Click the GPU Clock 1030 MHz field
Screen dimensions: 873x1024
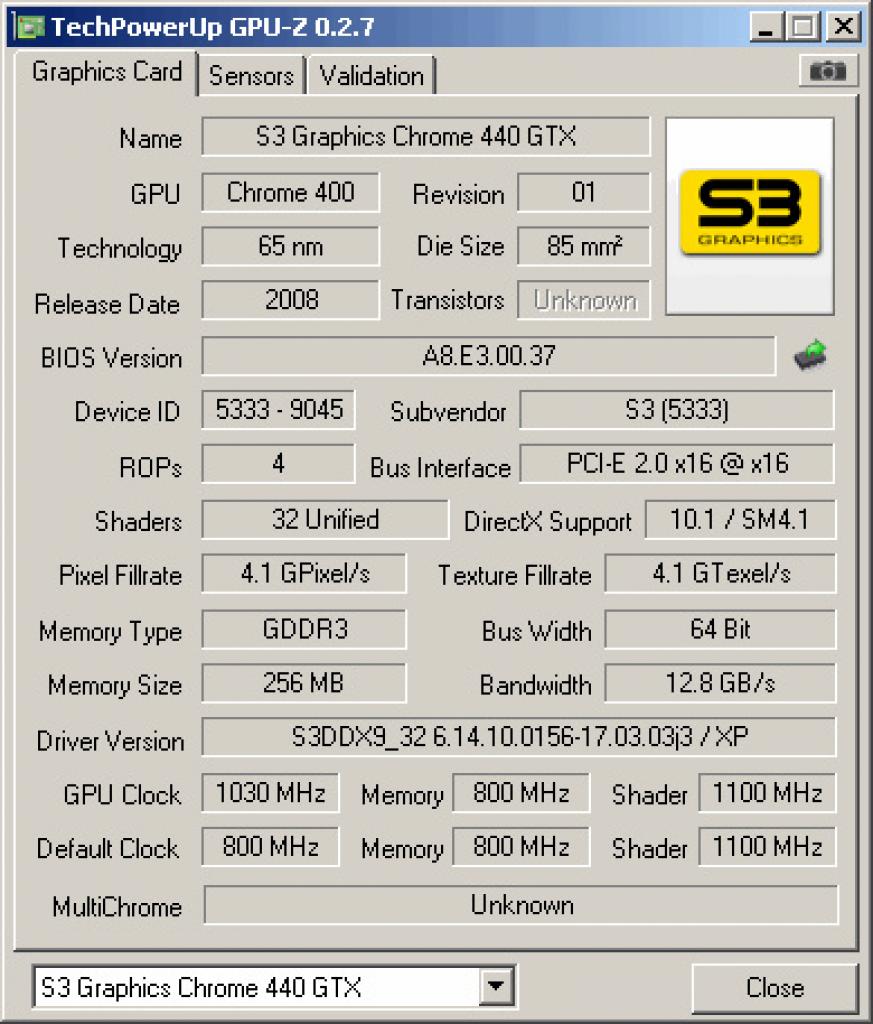pyautogui.click(x=270, y=793)
